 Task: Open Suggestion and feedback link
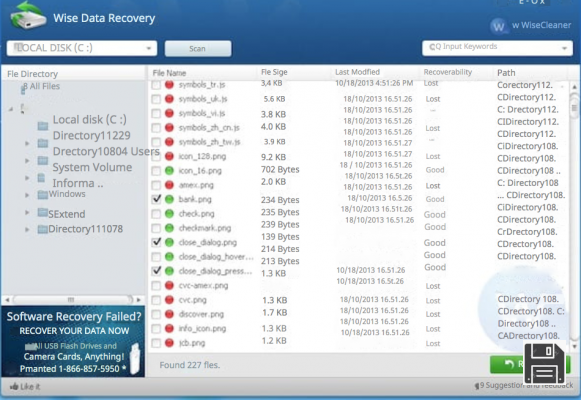pyautogui.click(x=524, y=386)
